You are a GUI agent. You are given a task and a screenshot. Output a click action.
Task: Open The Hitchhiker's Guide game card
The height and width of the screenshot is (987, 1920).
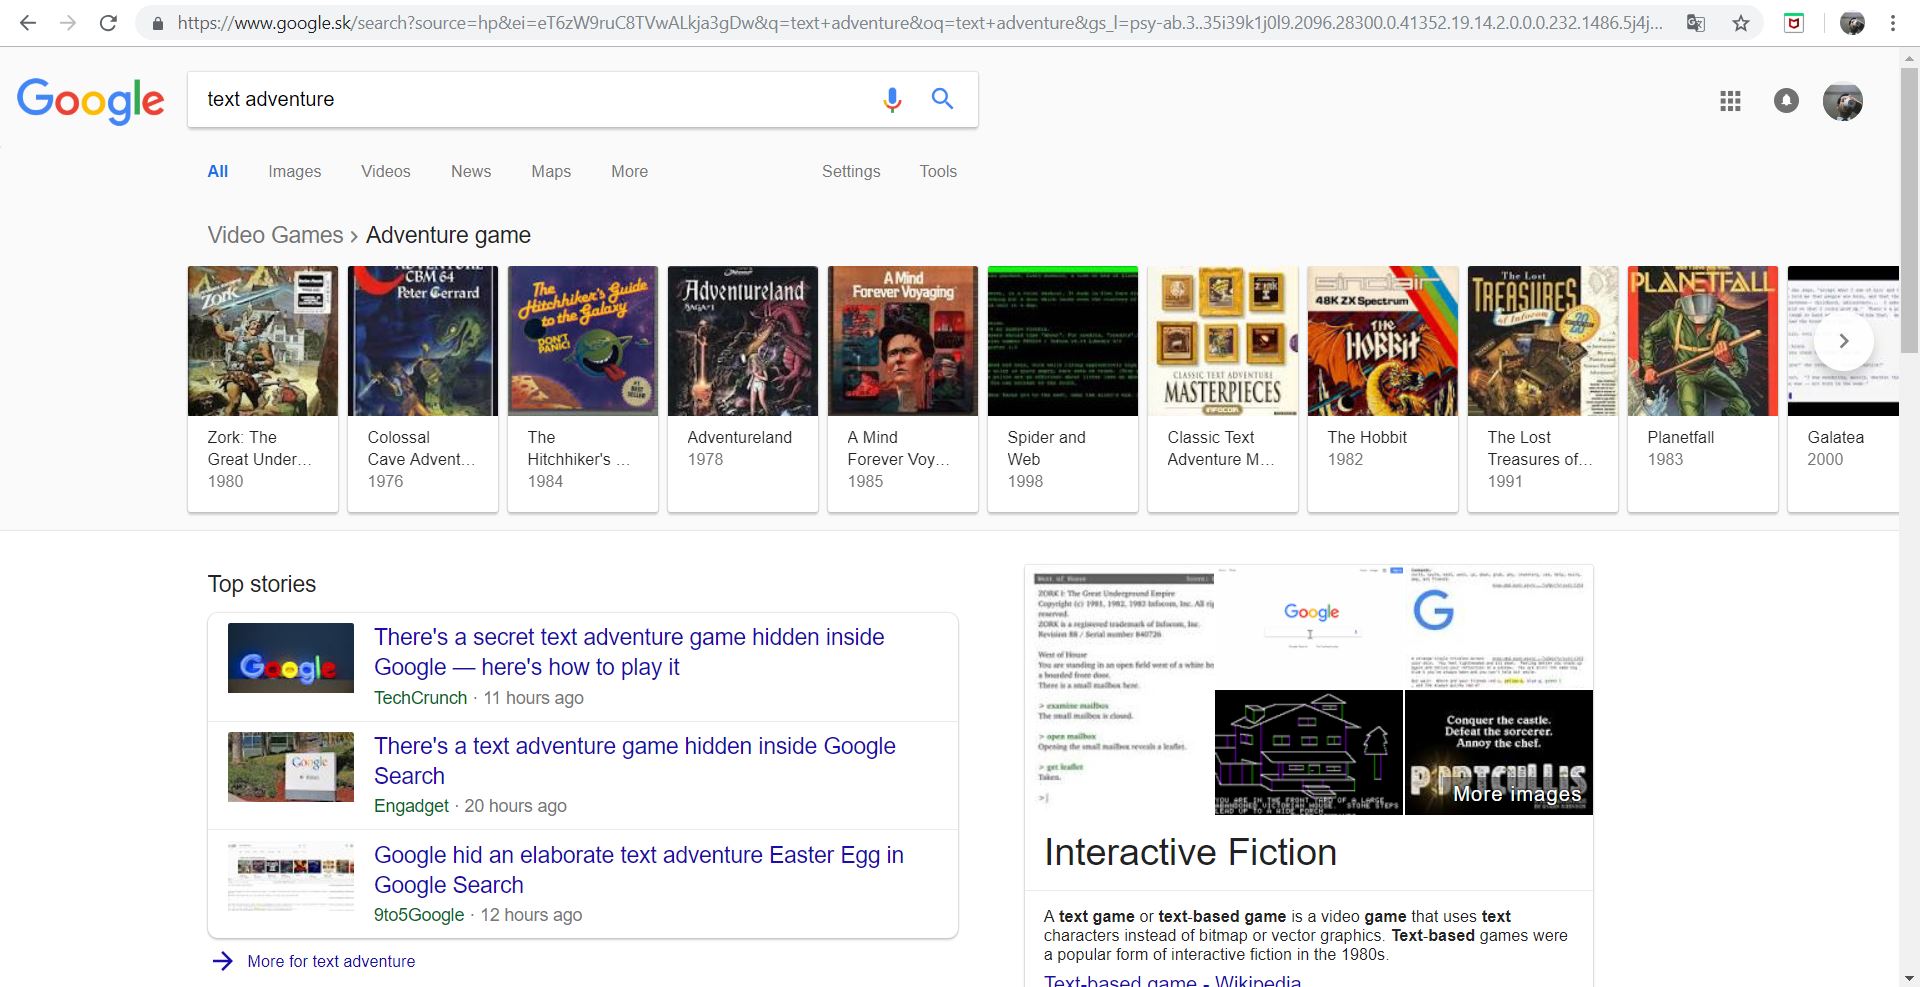click(583, 389)
